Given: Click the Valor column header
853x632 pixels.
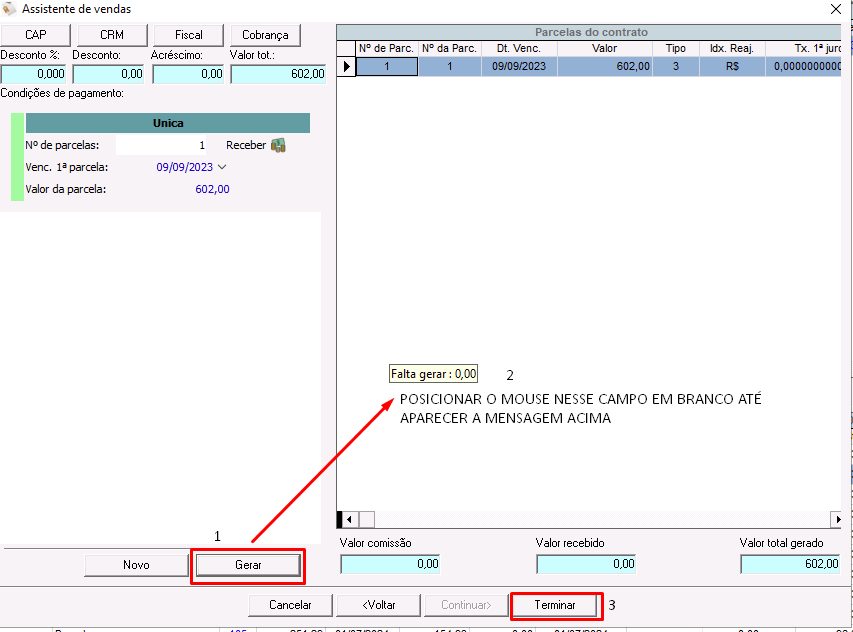Looking at the screenshot, I should (x=604, y=48).
